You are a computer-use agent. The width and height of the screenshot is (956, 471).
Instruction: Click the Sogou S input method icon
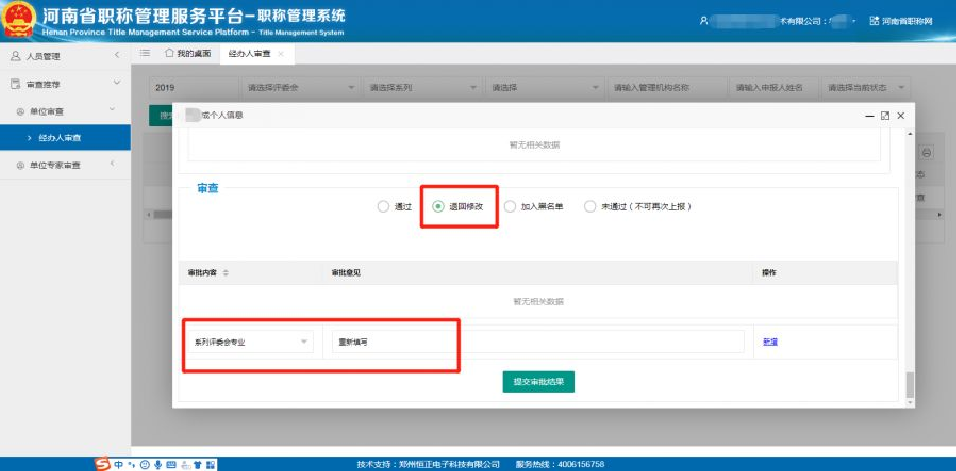click(103, 464)
